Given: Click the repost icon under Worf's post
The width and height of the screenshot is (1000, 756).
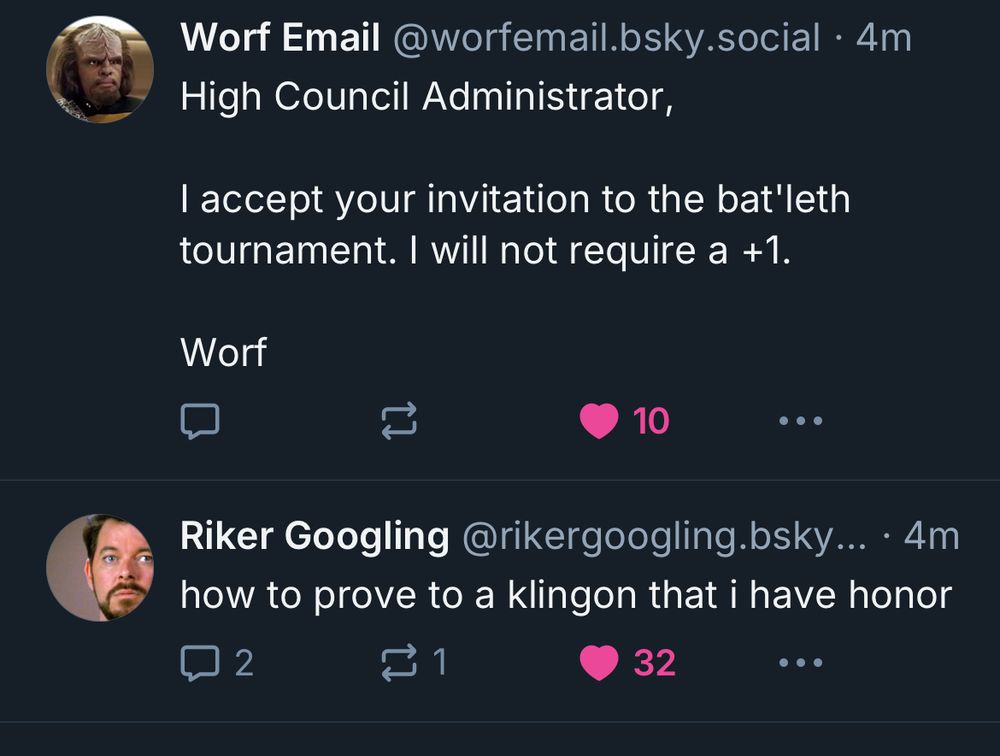Looking at the screenshot, I should pos(401,420).
